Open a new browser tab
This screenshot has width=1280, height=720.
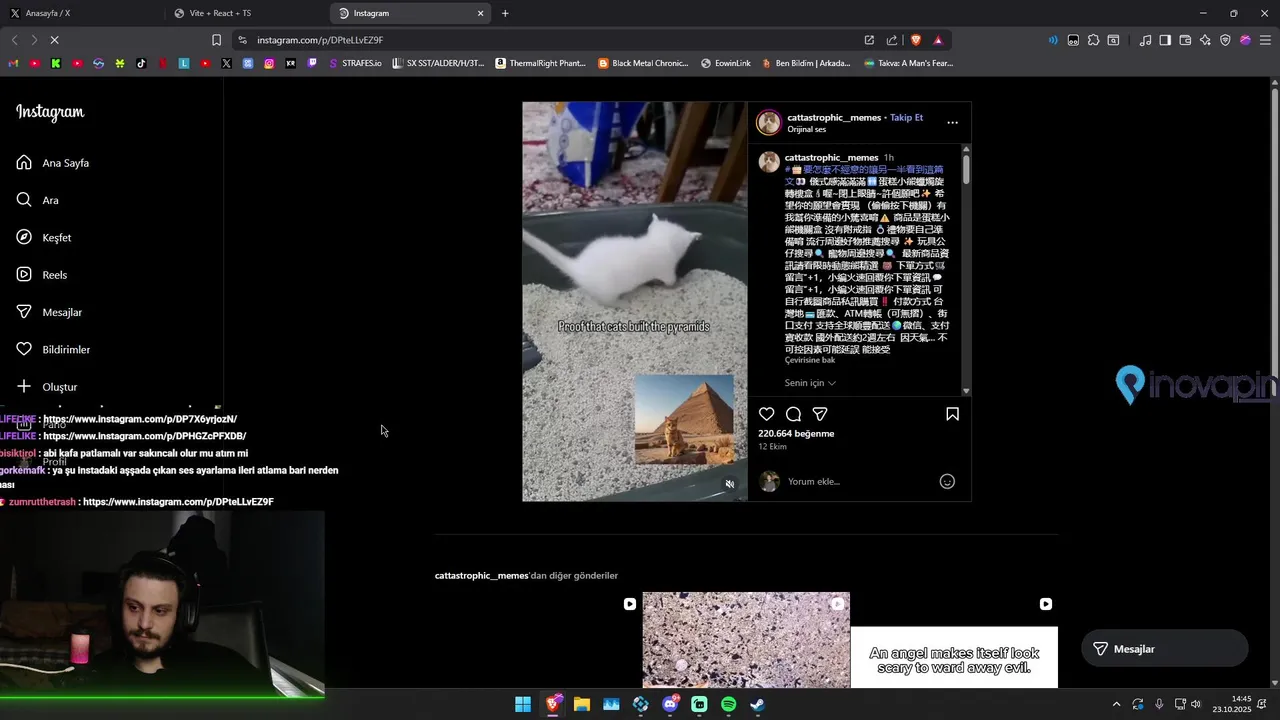505,13
